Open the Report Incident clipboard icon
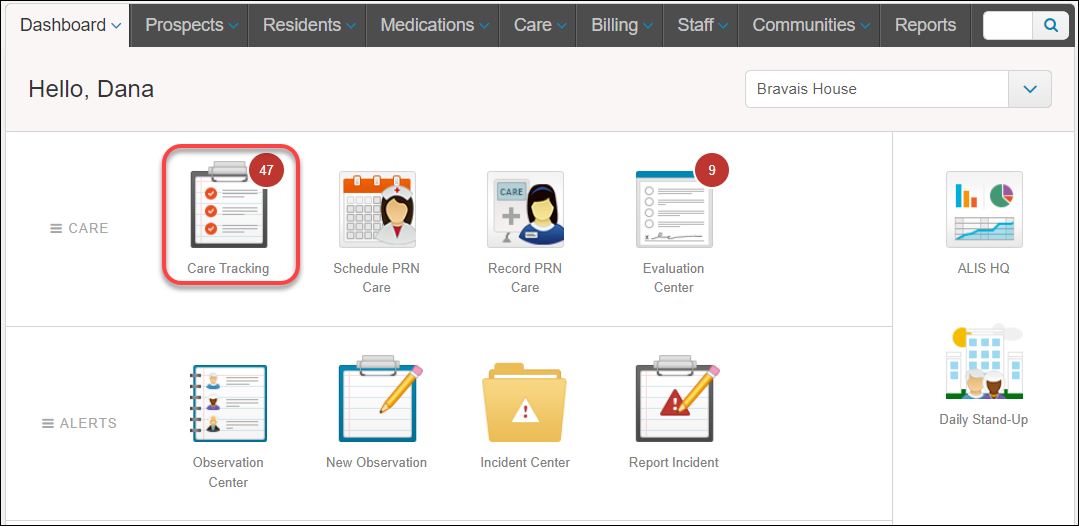 tap(677, 399)
